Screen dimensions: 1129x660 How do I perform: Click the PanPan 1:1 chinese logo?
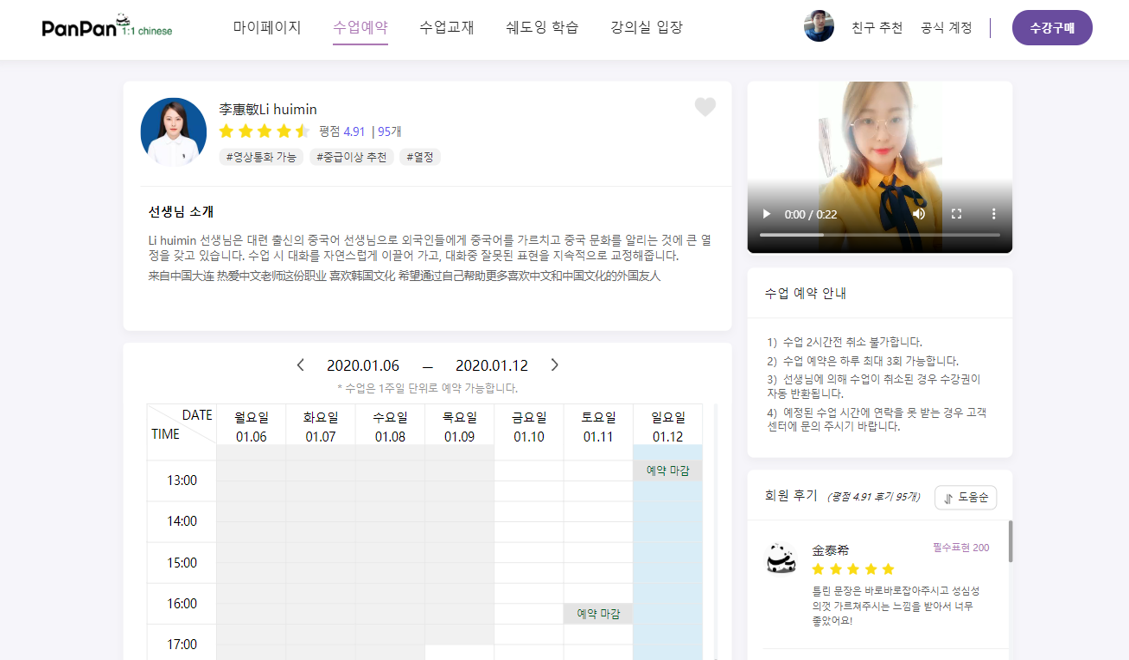[x=107, y=27]
